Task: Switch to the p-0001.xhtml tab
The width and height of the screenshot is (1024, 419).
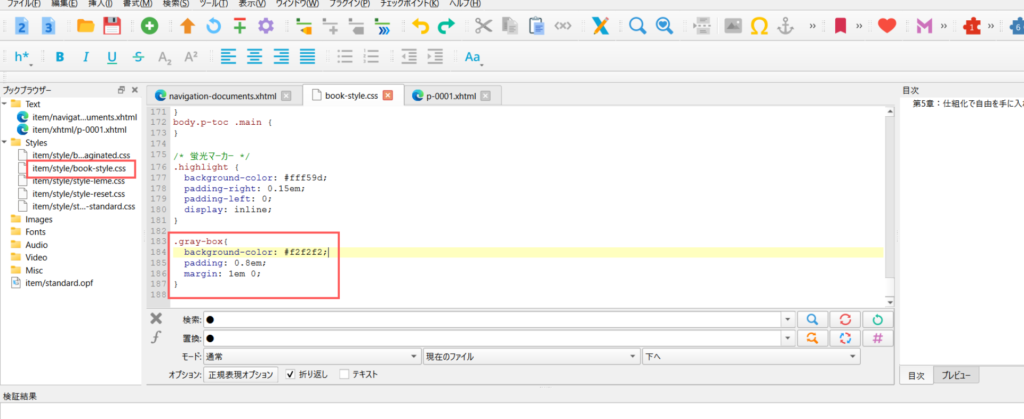Action: [x=448, y=96]
